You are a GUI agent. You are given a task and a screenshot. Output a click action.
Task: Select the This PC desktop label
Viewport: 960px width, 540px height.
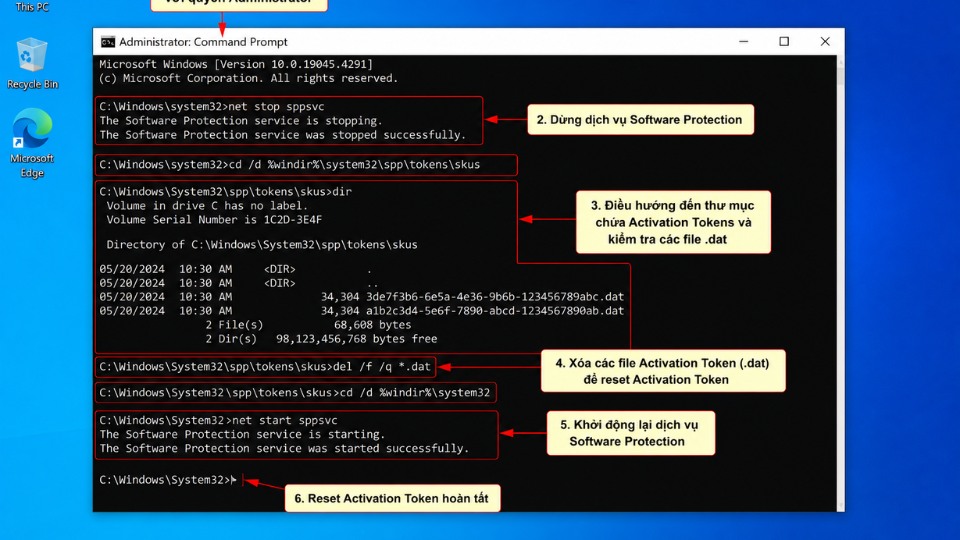click(x=32, y=7)
